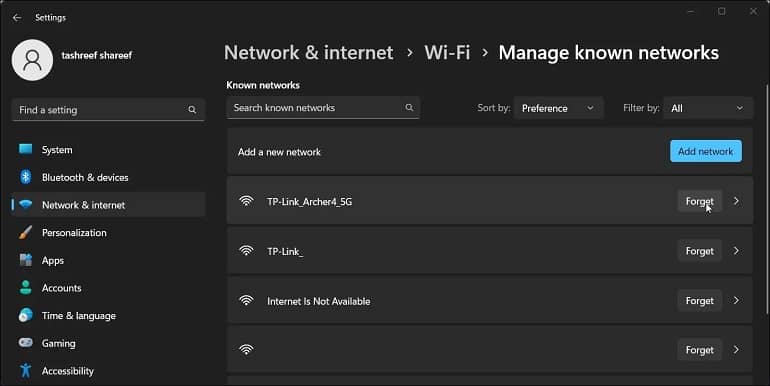Click the Add network button
The height and width of the screenshot is (386, 770).
(706, 151)
